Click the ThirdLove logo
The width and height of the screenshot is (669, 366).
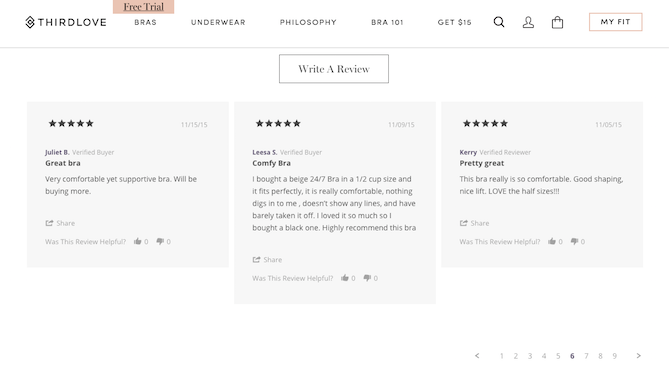pyautogui.click(x=66, y=22)
